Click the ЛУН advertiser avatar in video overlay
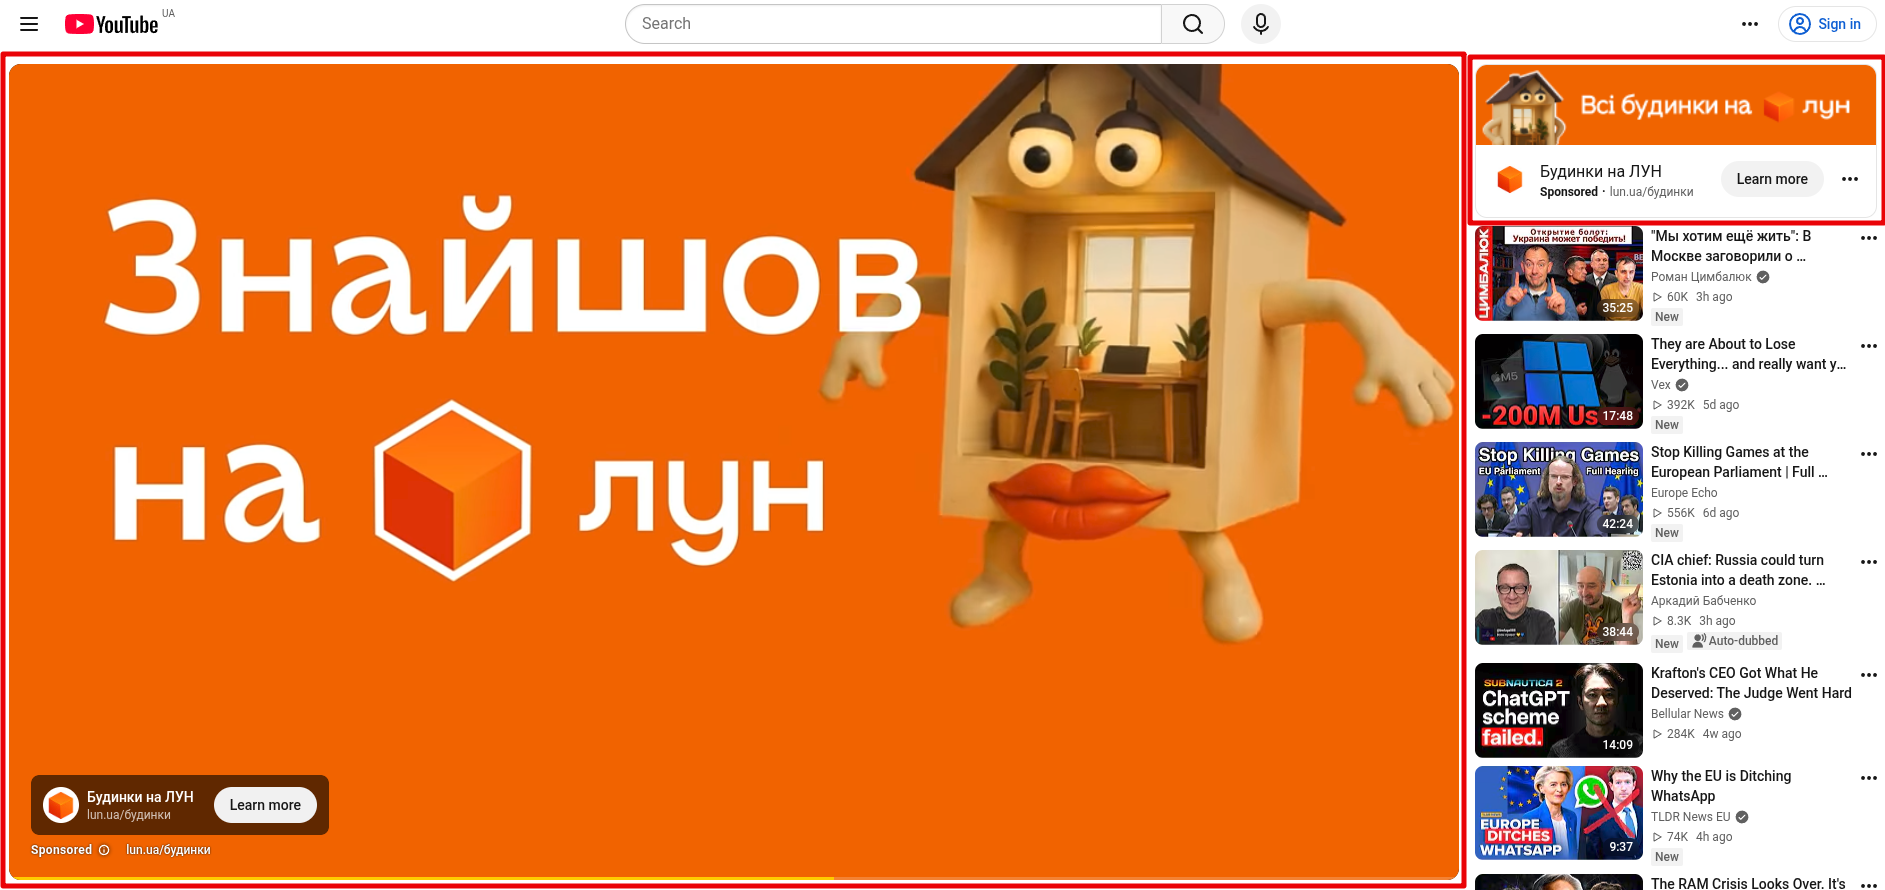The width and height of the screenshot is (1885, 890). pyautogui.click(x=61, y=805)
